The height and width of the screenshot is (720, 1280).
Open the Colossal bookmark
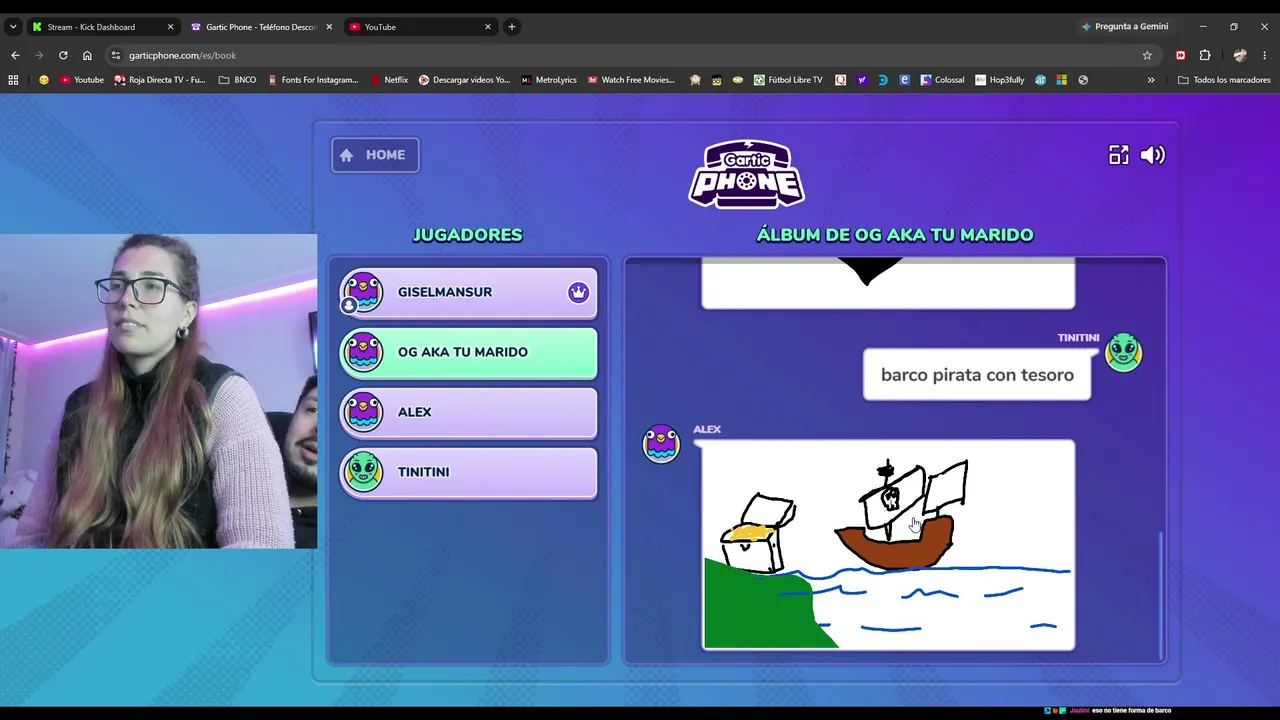pyautogui.click(x=942, y=80)
